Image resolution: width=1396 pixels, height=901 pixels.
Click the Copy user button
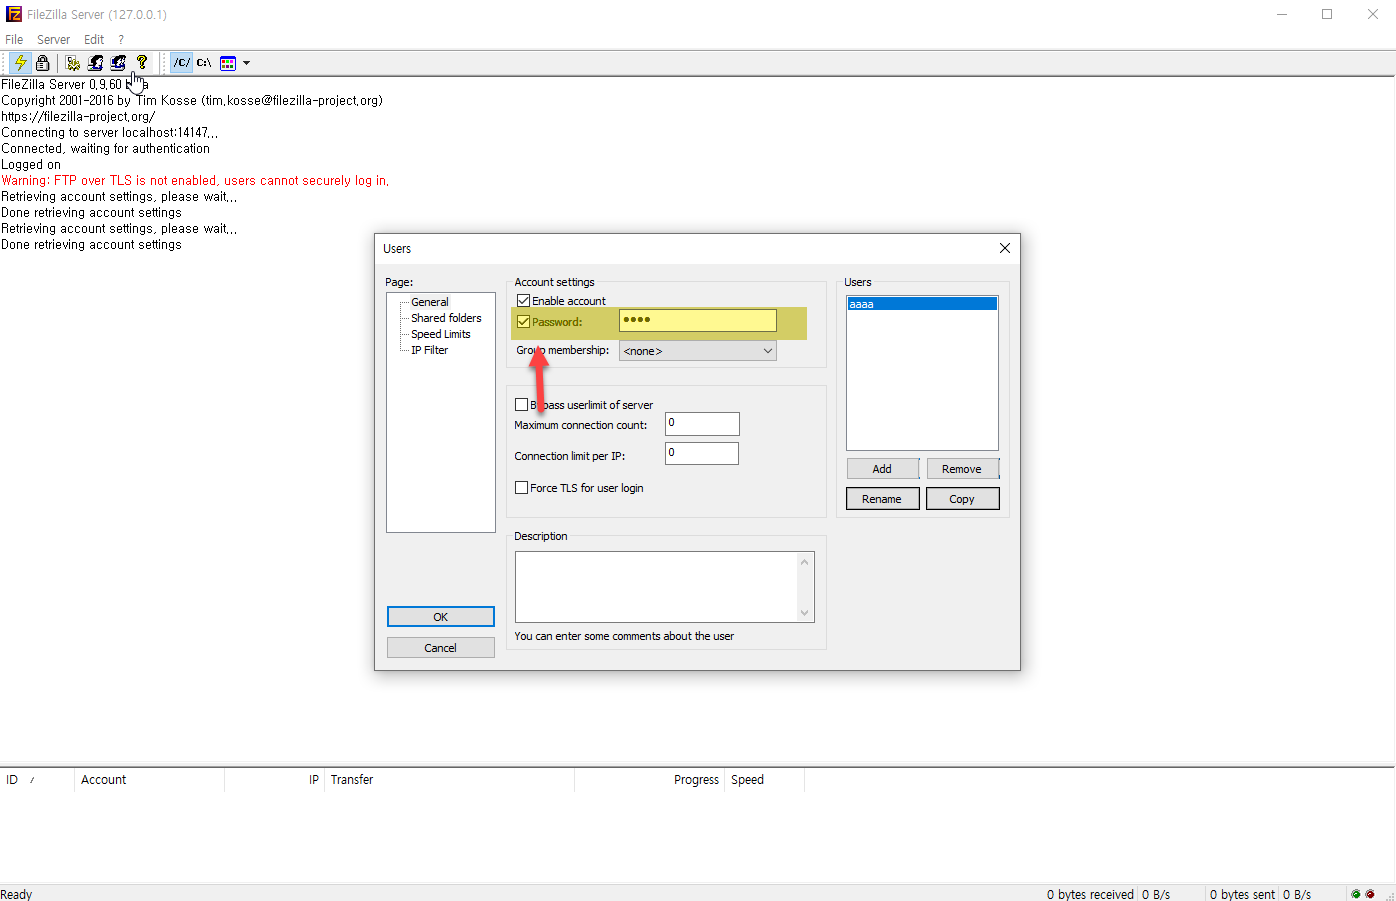[x=962, y=499]
